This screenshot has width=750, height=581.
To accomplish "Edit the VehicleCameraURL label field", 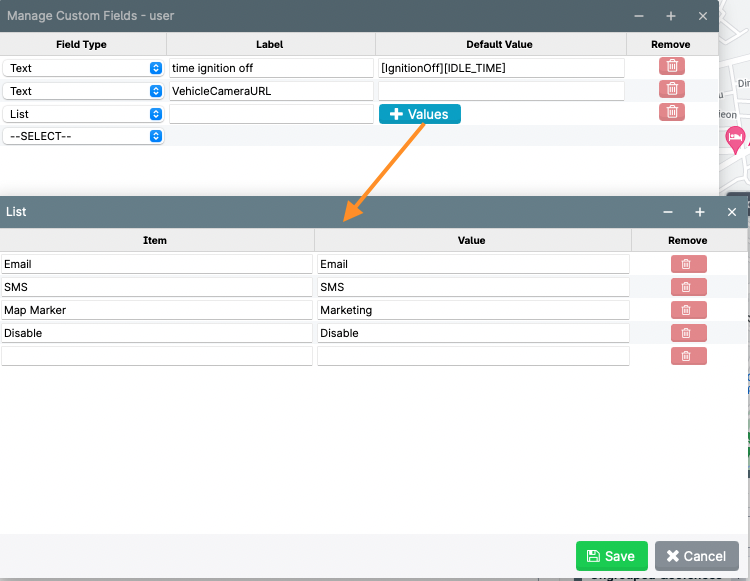I will (x=271, y=91).
